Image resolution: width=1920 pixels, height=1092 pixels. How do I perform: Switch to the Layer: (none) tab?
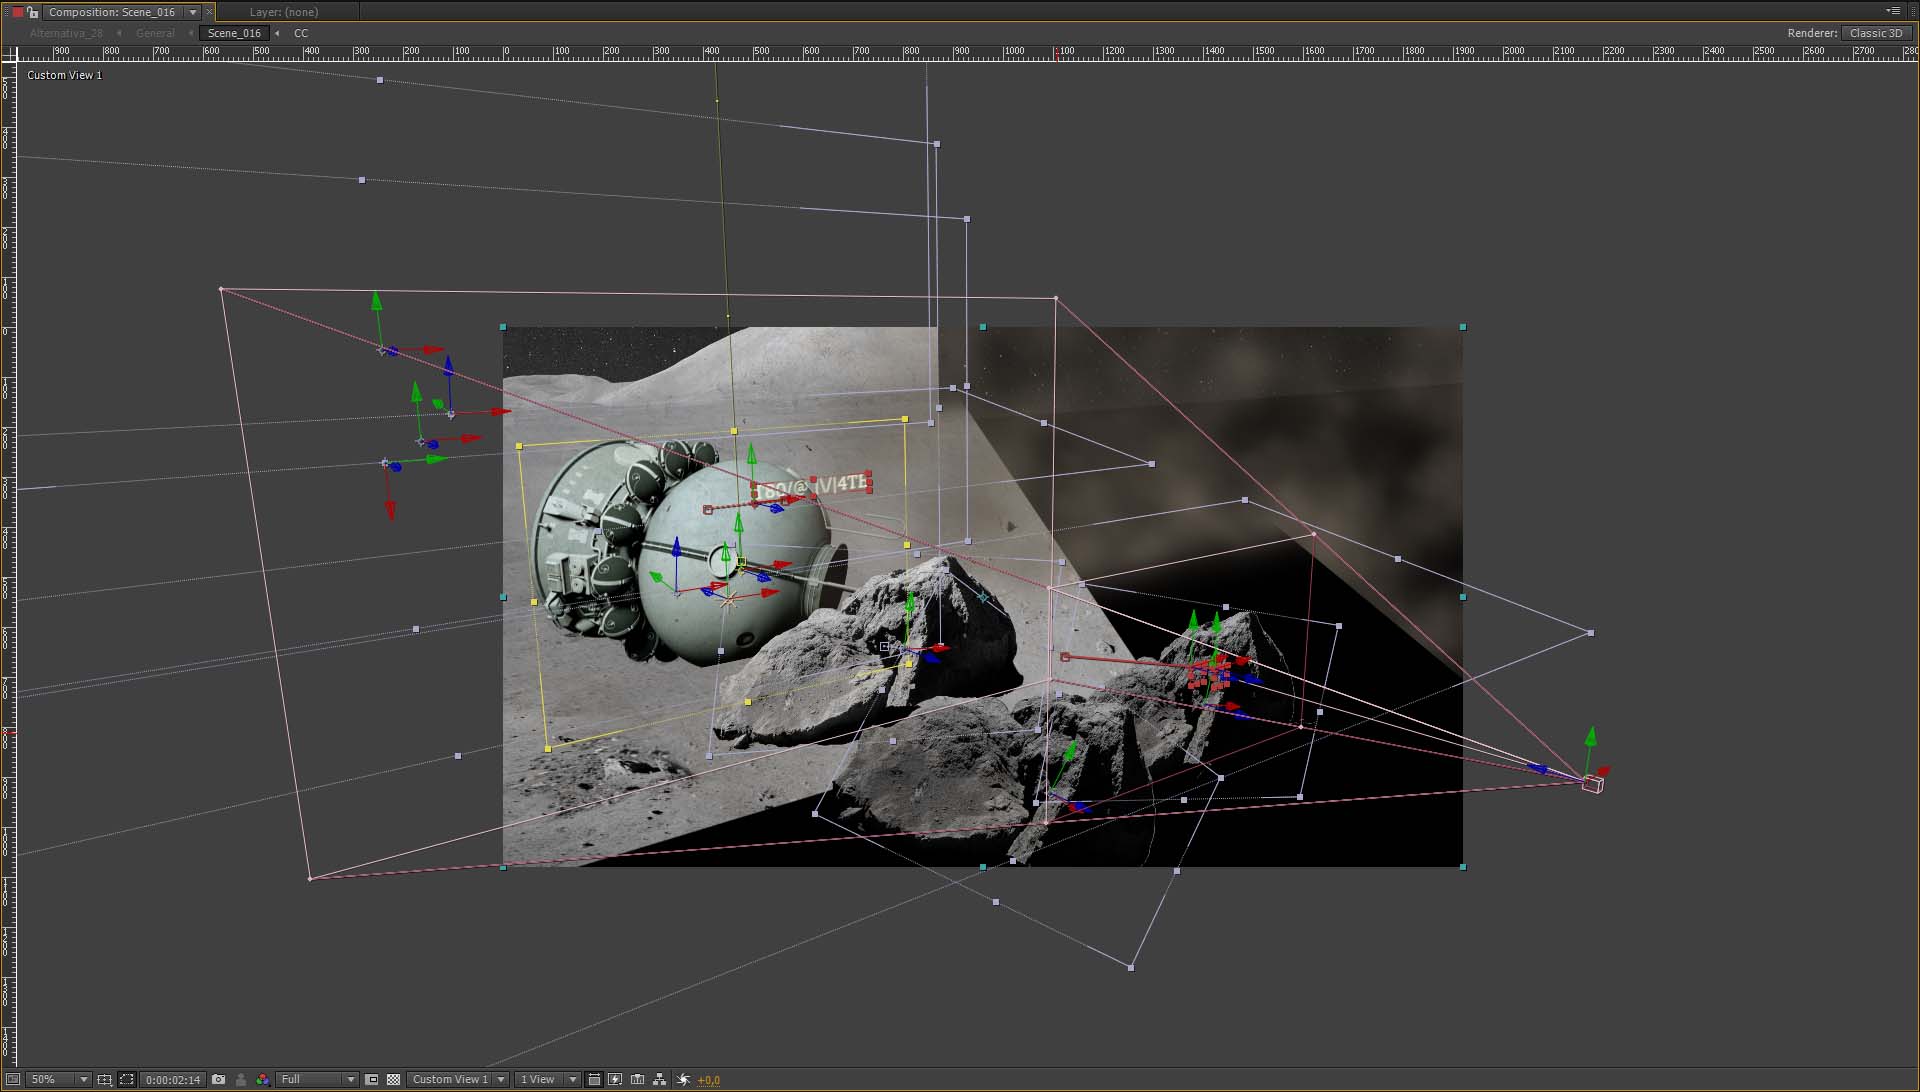pos(284,12)
